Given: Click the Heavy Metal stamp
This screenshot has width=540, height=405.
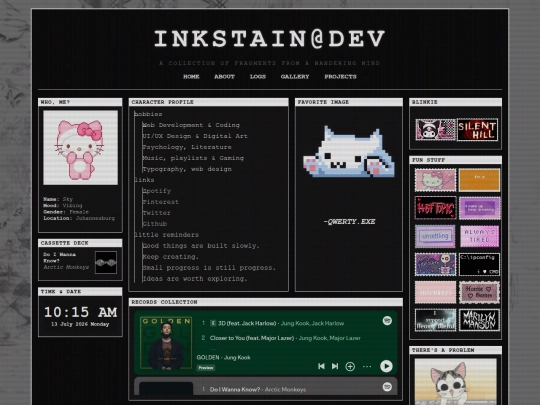Looking at the screenshot, I should click(435, 320).
